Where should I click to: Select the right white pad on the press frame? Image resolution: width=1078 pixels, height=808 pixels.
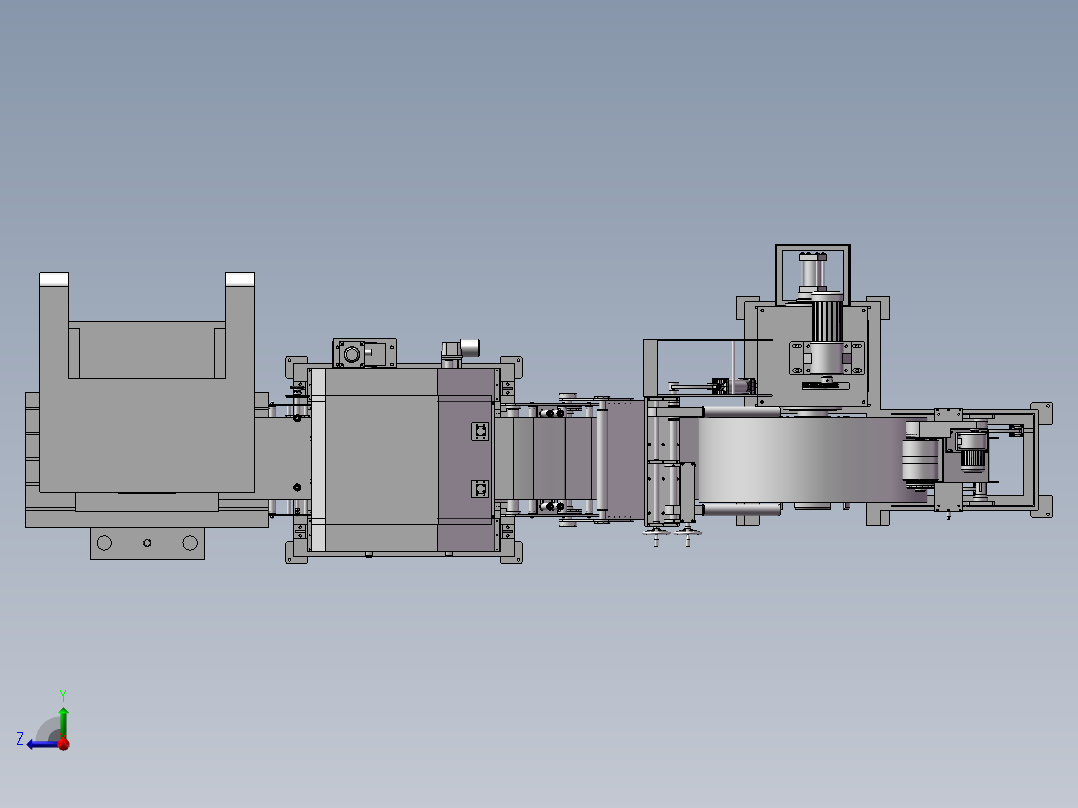pos(240,279)
